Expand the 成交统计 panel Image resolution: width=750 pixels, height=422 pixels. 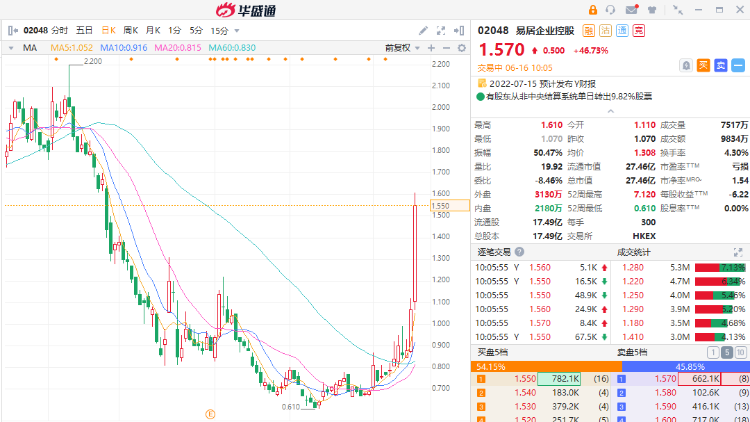[738, 252]
